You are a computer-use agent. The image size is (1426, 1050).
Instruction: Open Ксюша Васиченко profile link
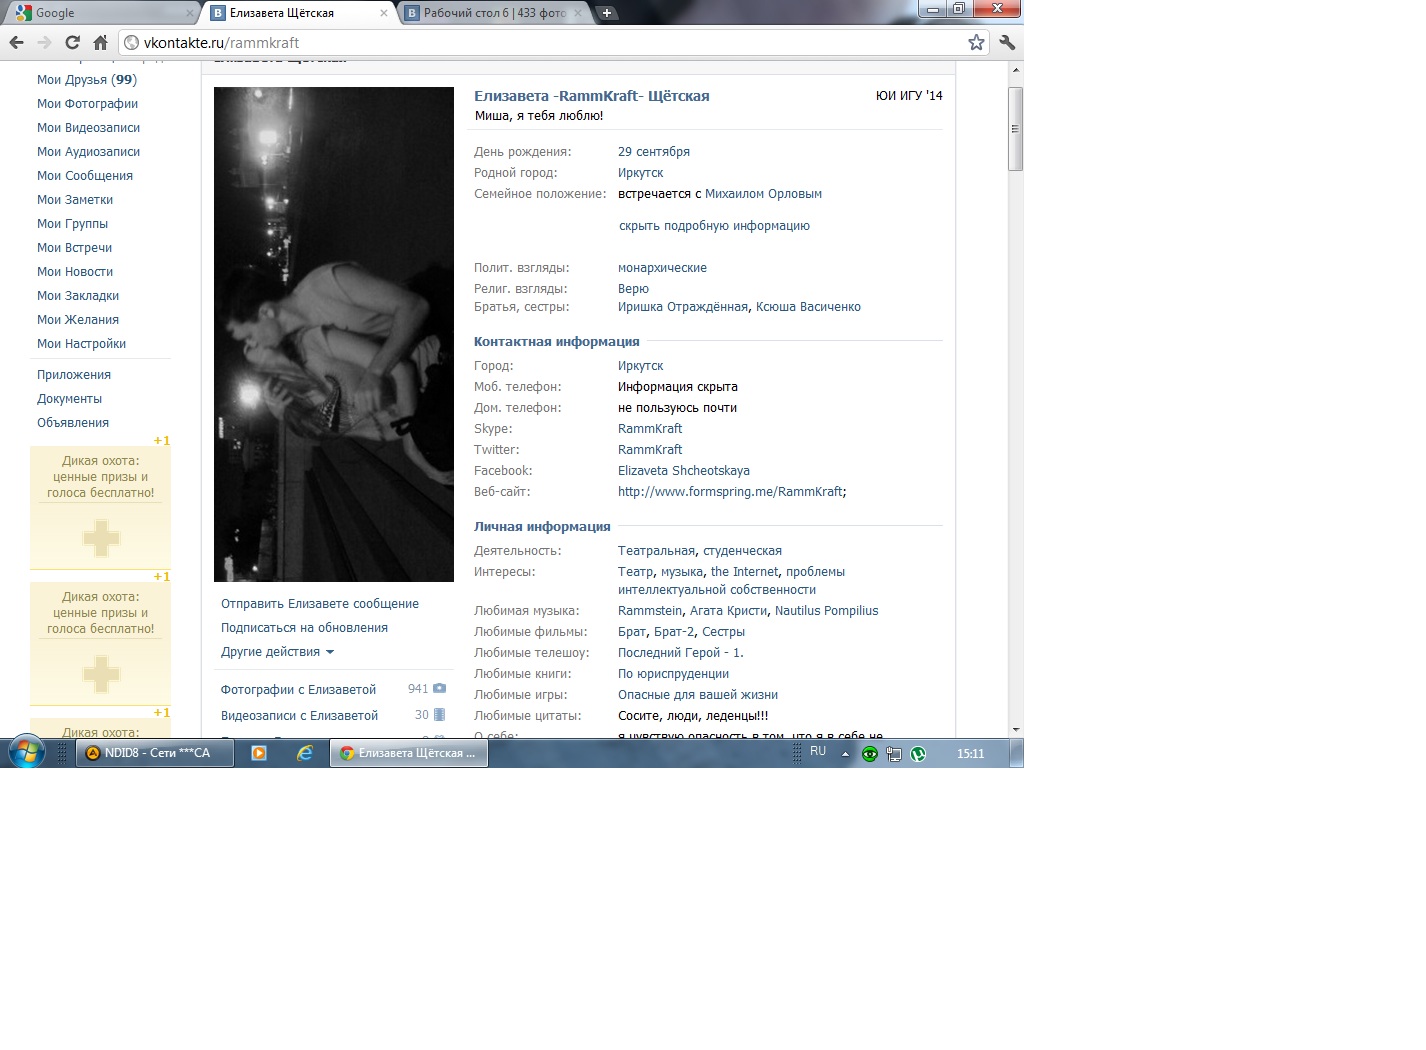808,307
